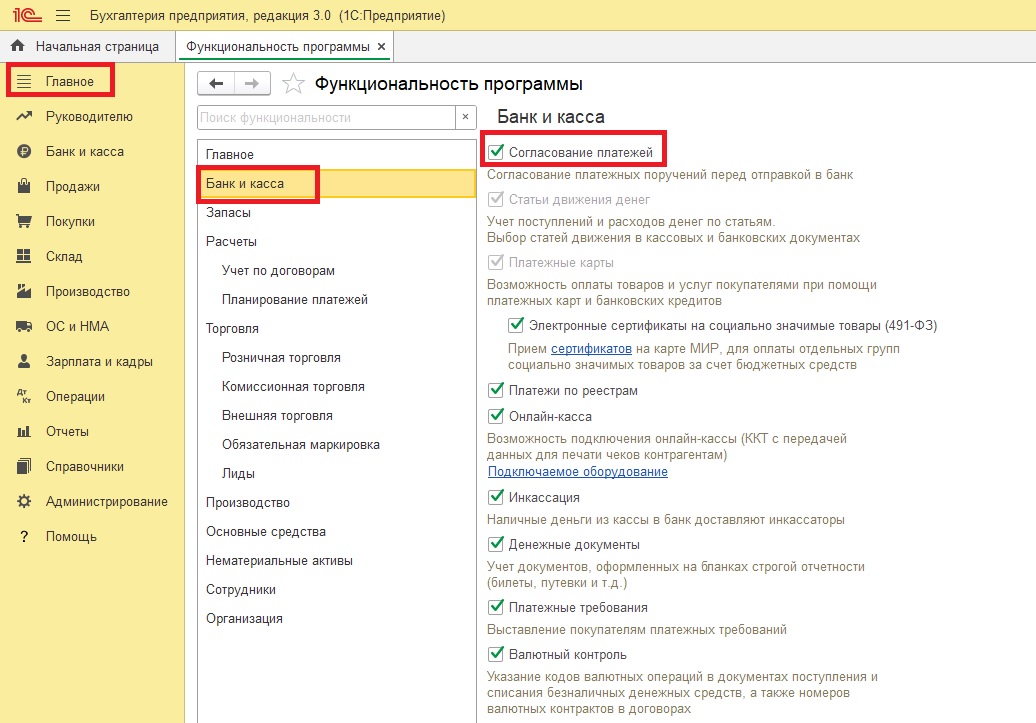Uncheck Согласование платежей checkbox
This screenshot has height=723, width=1036.
coord(496,152)
